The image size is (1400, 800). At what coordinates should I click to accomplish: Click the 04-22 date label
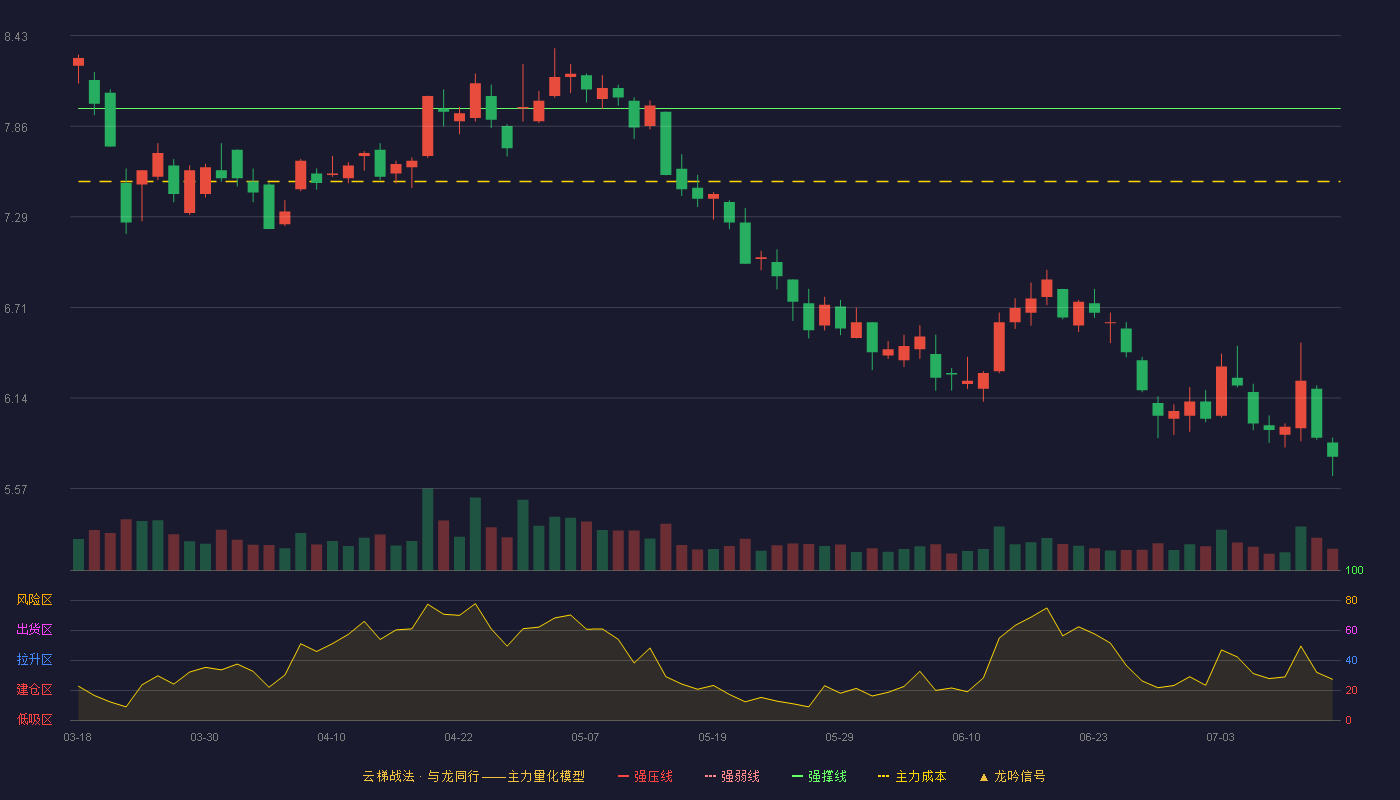click(458, 737)
